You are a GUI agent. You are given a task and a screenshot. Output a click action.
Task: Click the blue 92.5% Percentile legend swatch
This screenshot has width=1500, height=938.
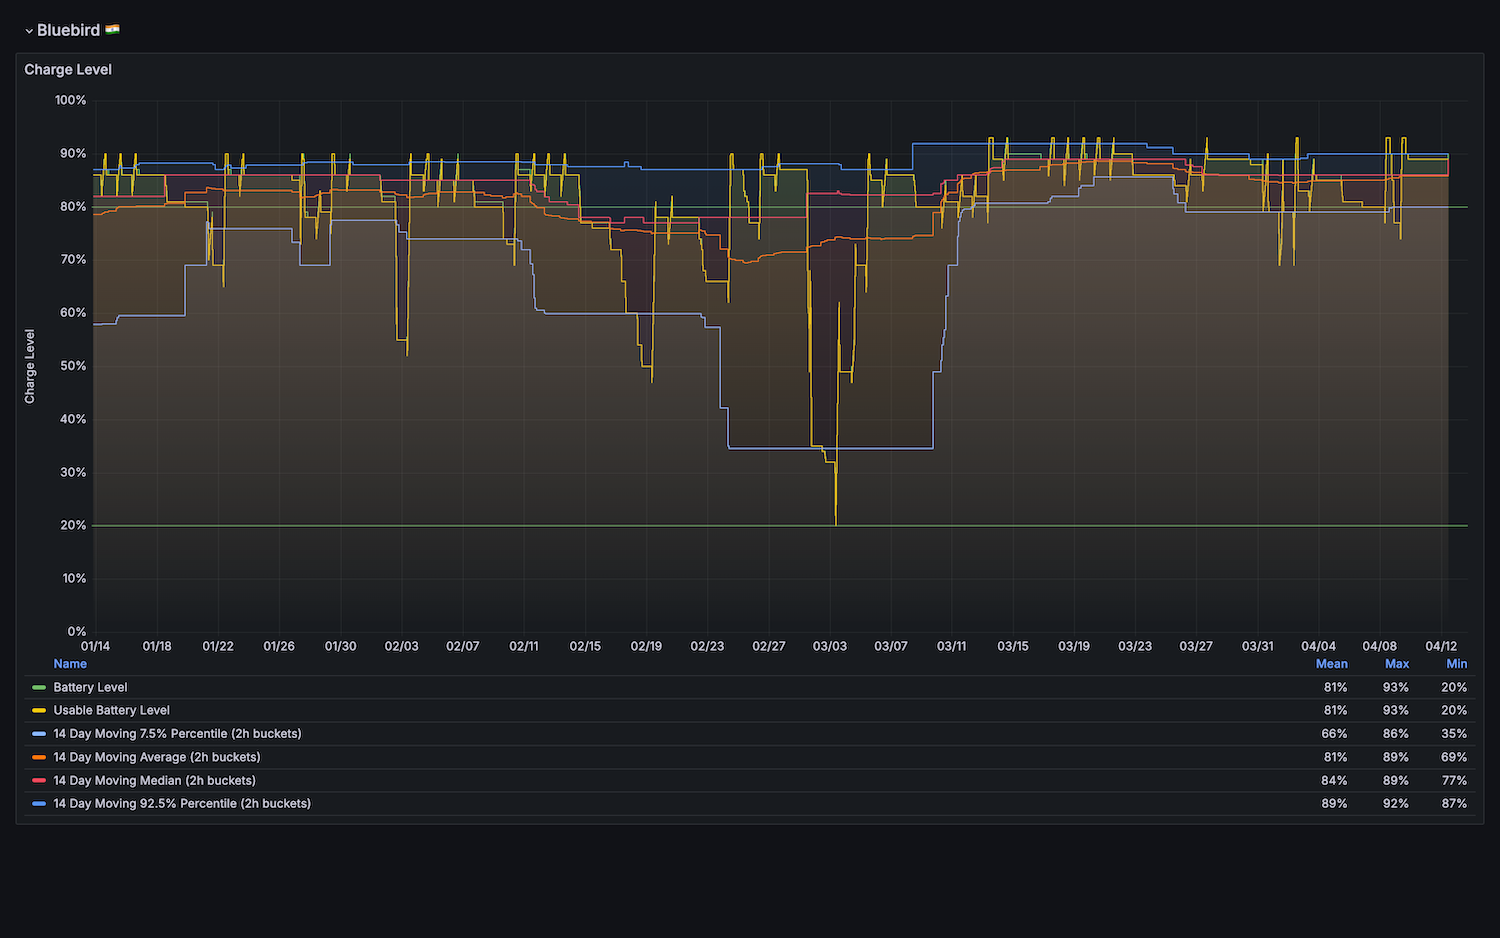(39, 804)
